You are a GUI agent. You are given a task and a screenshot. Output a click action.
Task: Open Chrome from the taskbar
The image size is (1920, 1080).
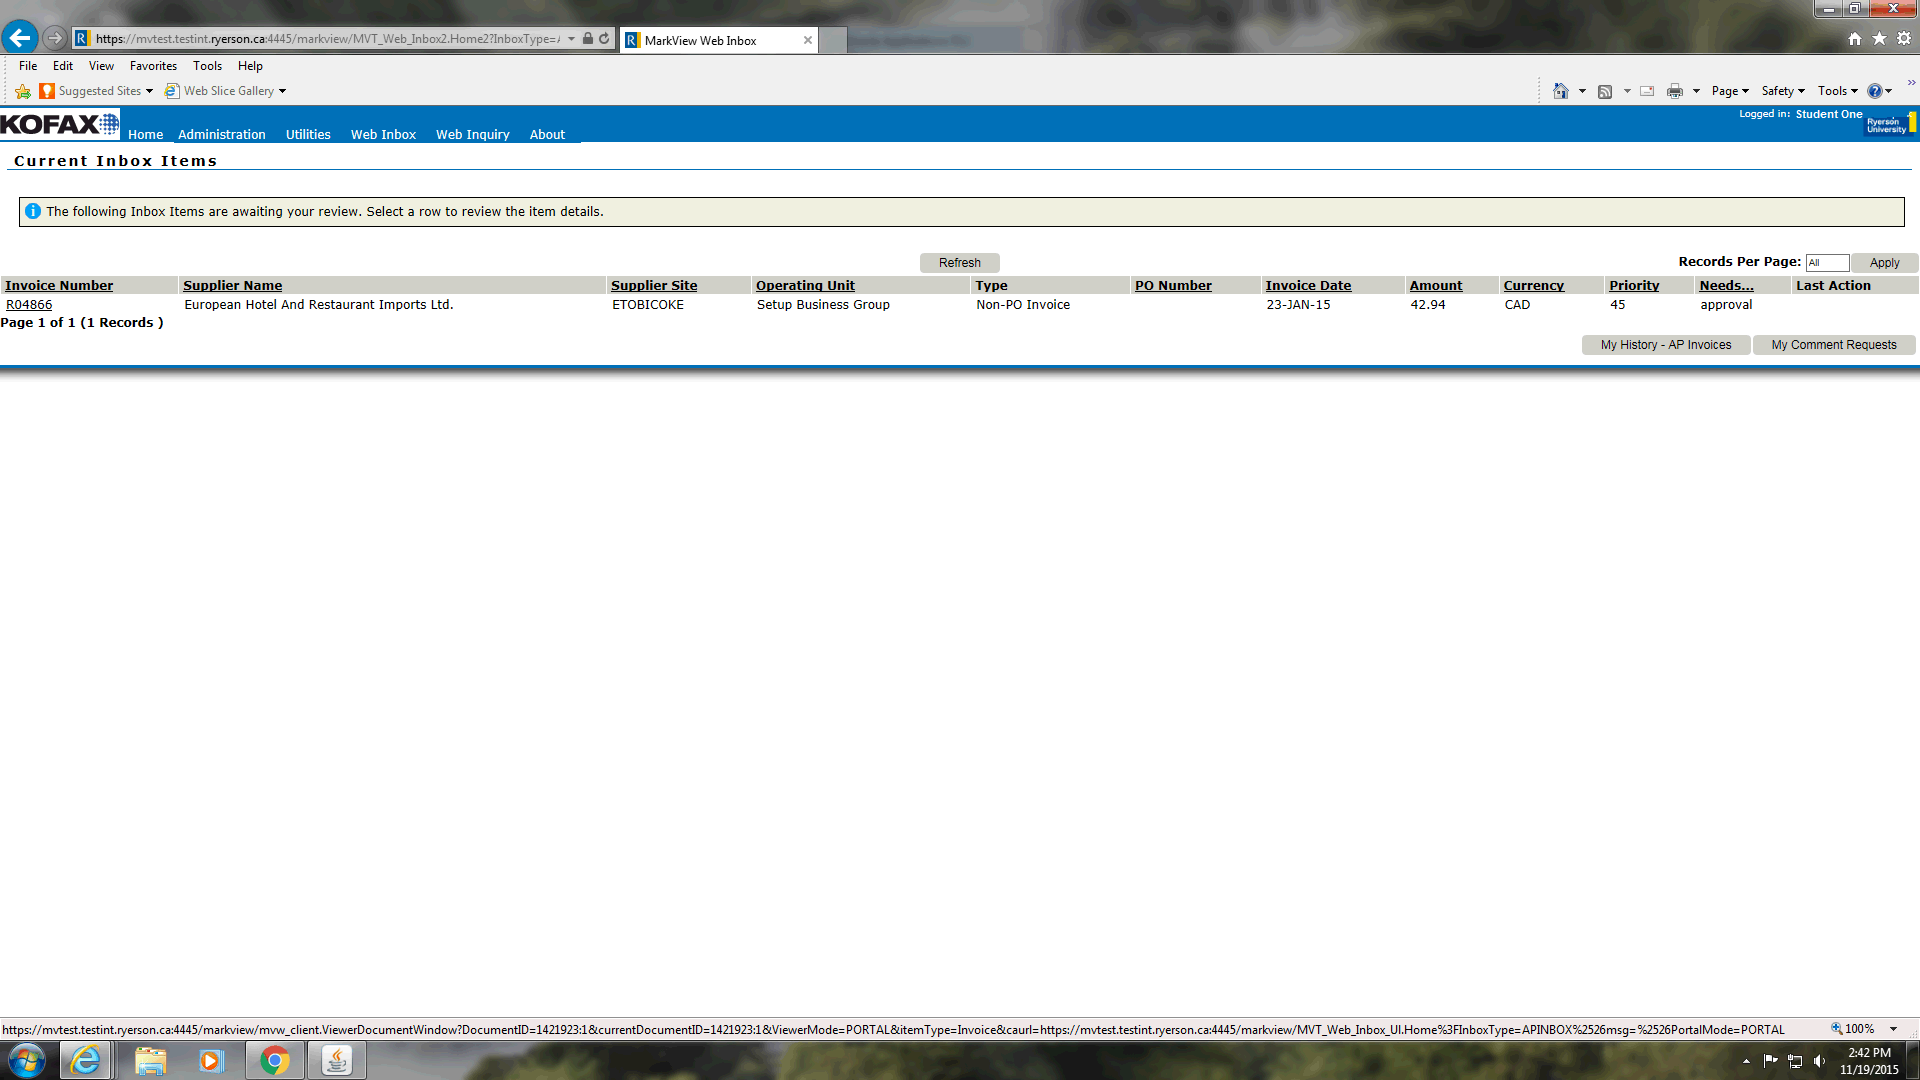click(x=274, y=1060)
